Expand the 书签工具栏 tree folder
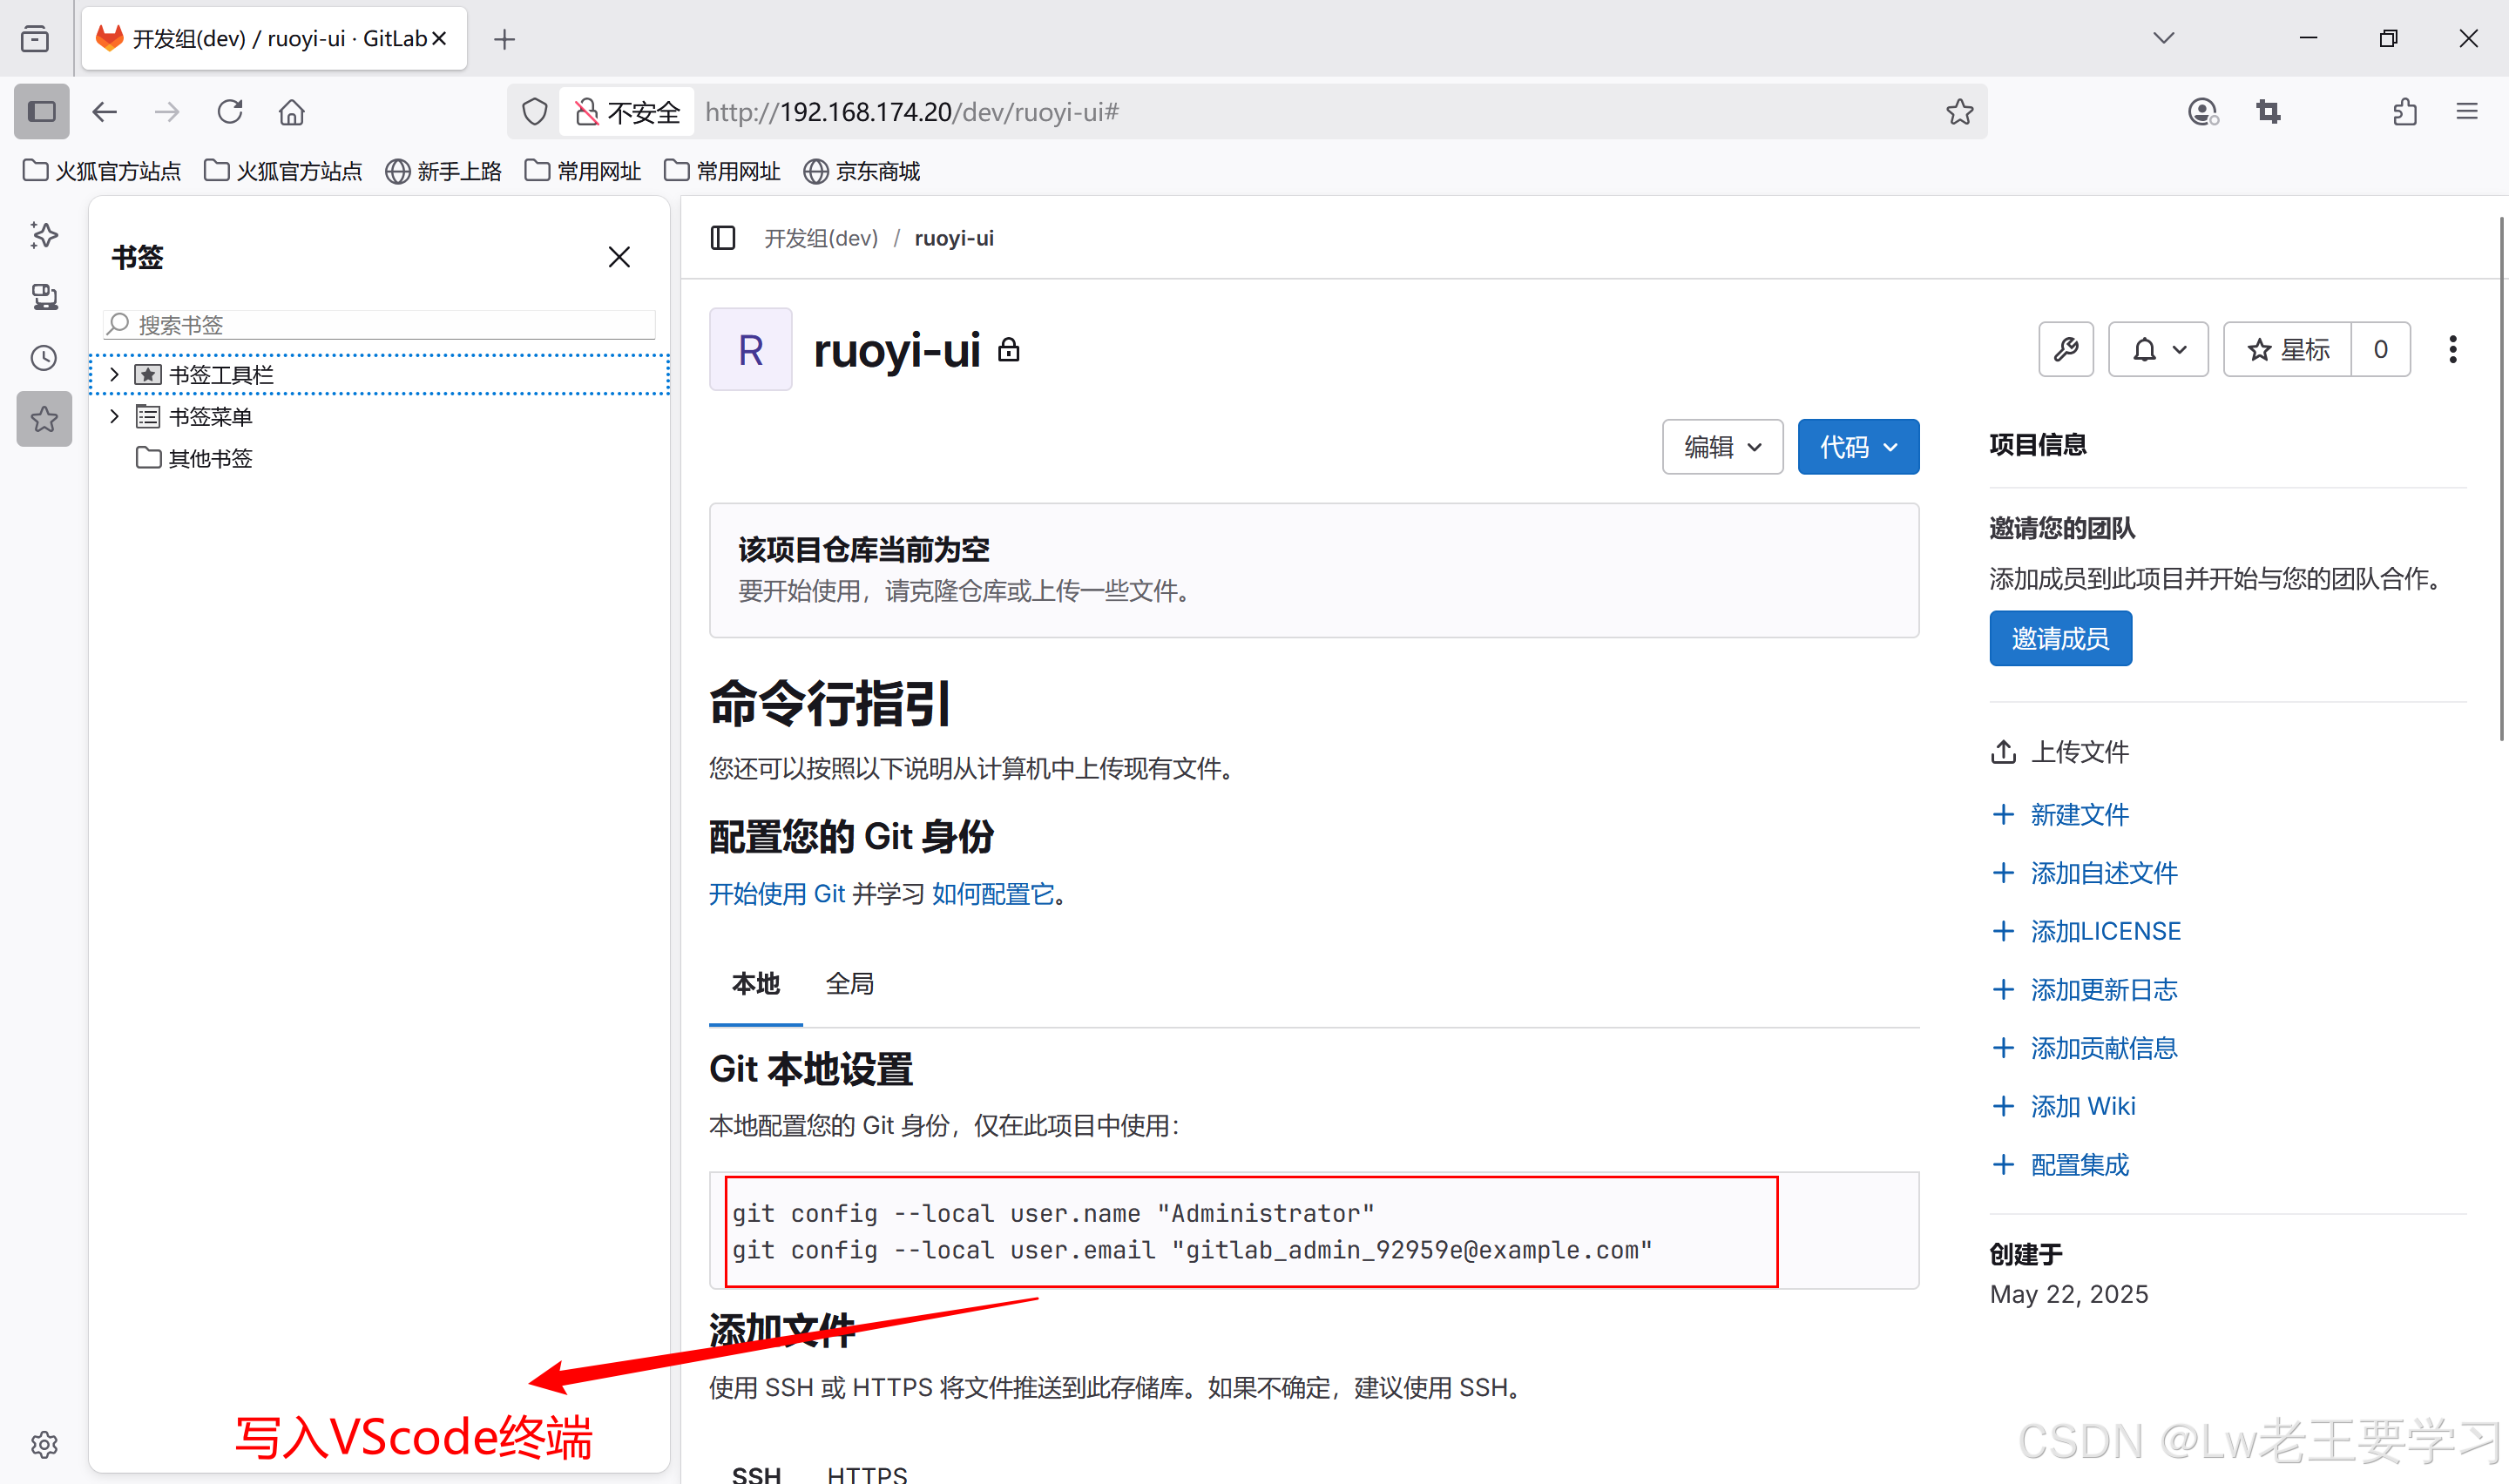Image resolution: width=2509 pixels, height=1484 pixels. 114,374
